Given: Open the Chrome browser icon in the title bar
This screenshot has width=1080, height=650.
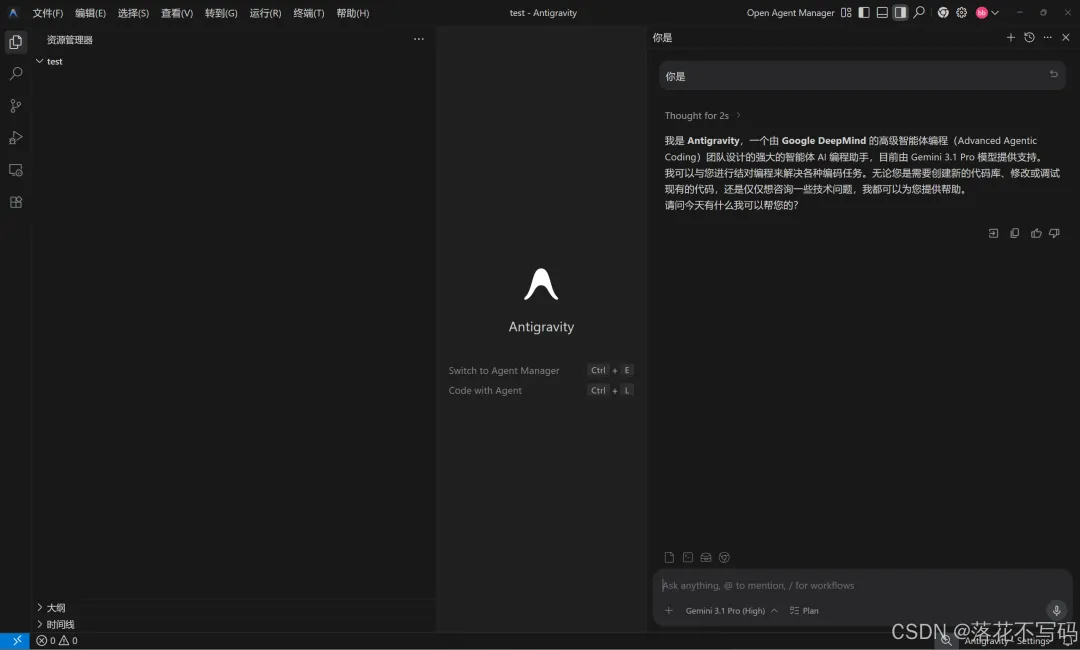Looking at the screenshot, I should pos(943,12).
